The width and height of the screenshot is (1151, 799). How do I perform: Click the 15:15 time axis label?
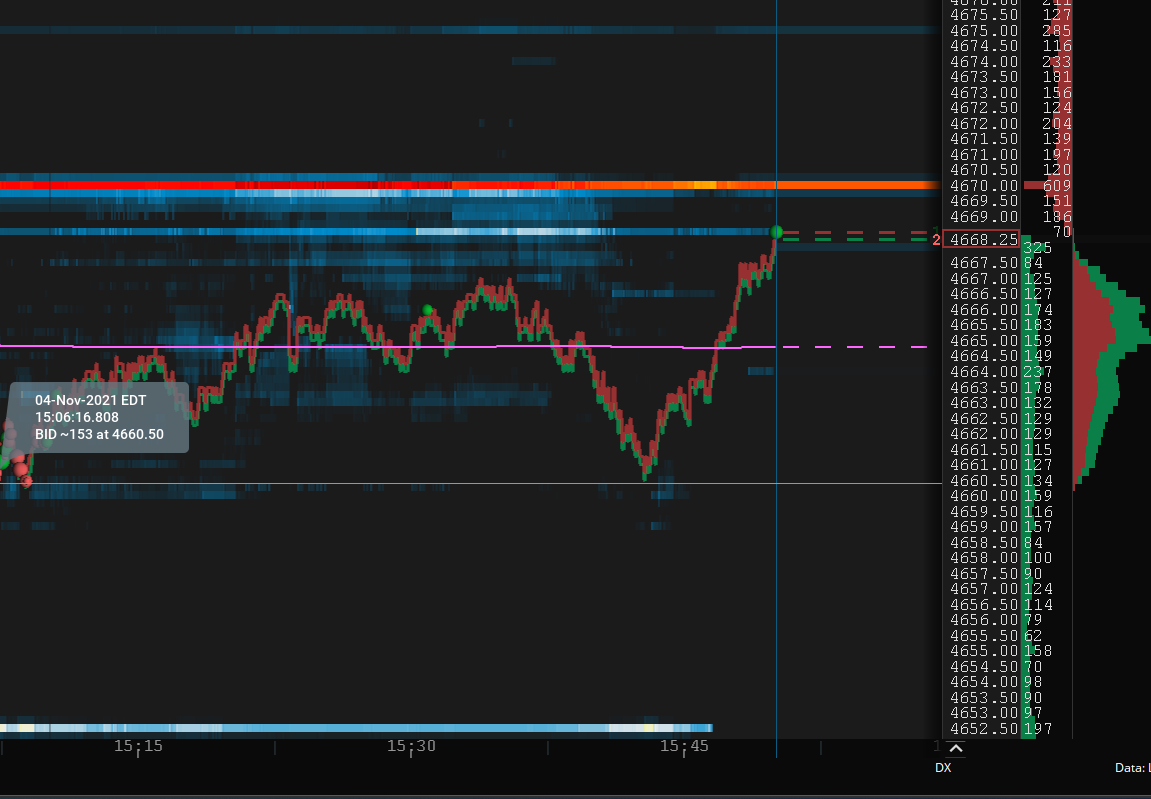(x=138, y=747)
